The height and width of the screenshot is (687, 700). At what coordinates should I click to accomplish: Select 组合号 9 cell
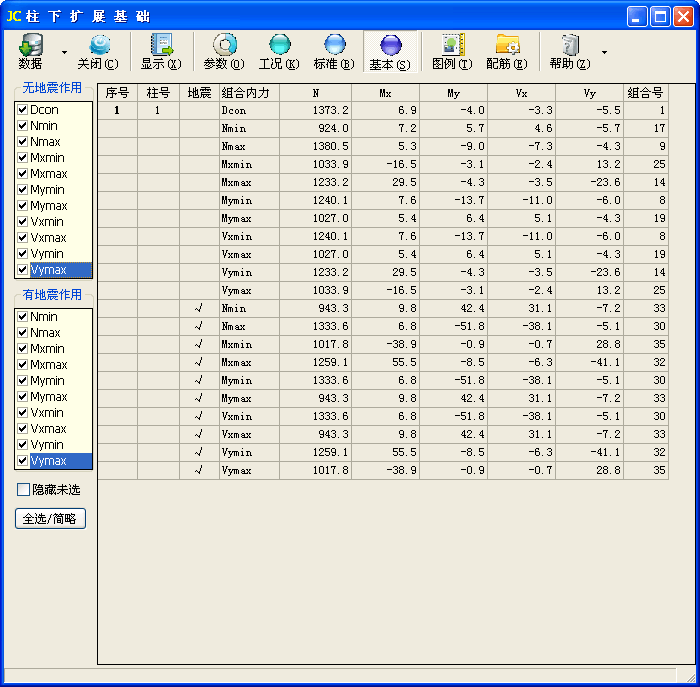[x=646, y=146]
